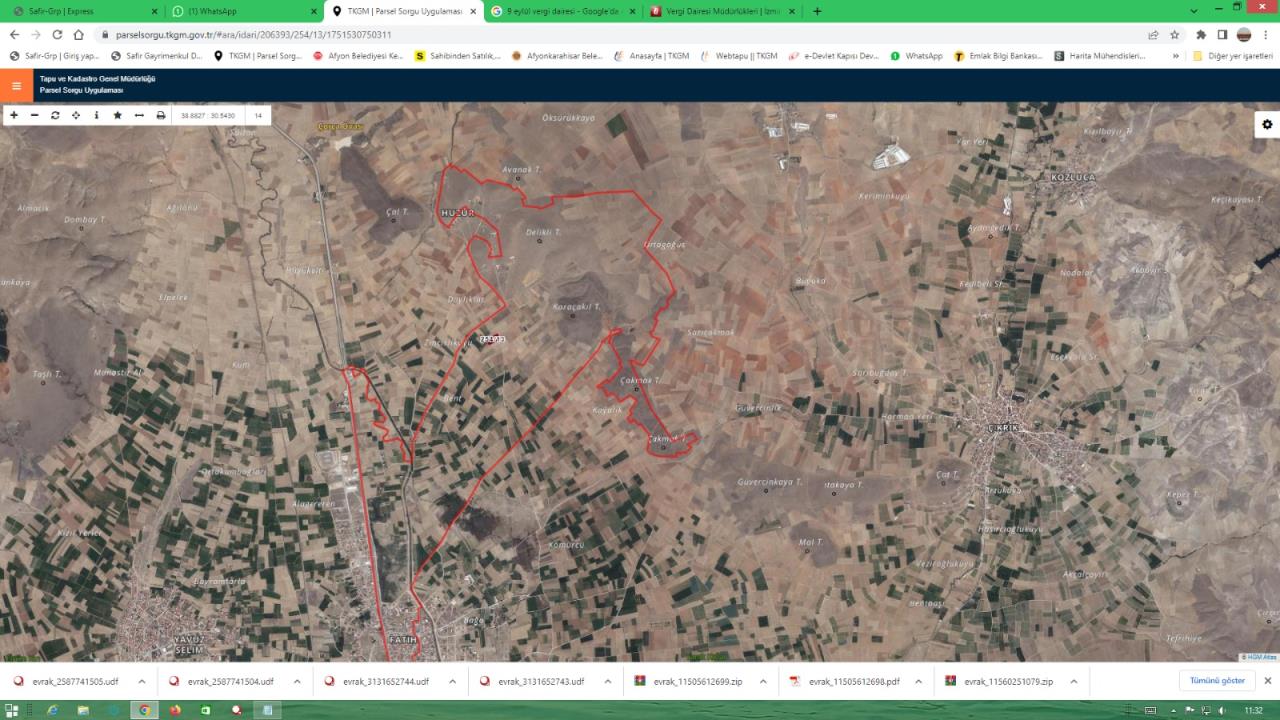Open downloaded file evrak_2587741504.udf
The width and height of the screenshot is (1280, 720).
(x=220, y=681)
